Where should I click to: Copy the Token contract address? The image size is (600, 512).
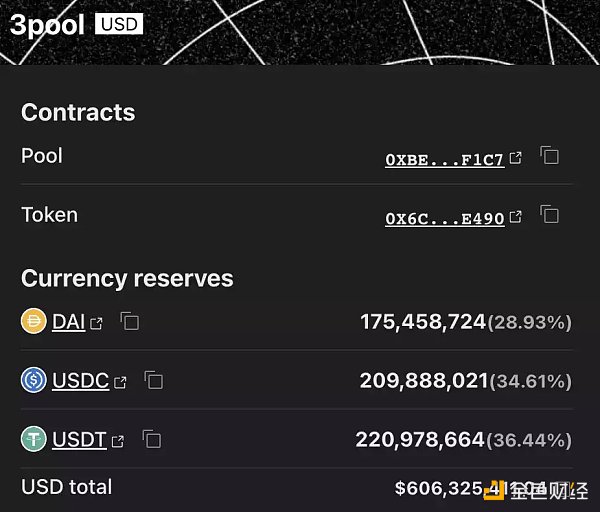(549, 214)
